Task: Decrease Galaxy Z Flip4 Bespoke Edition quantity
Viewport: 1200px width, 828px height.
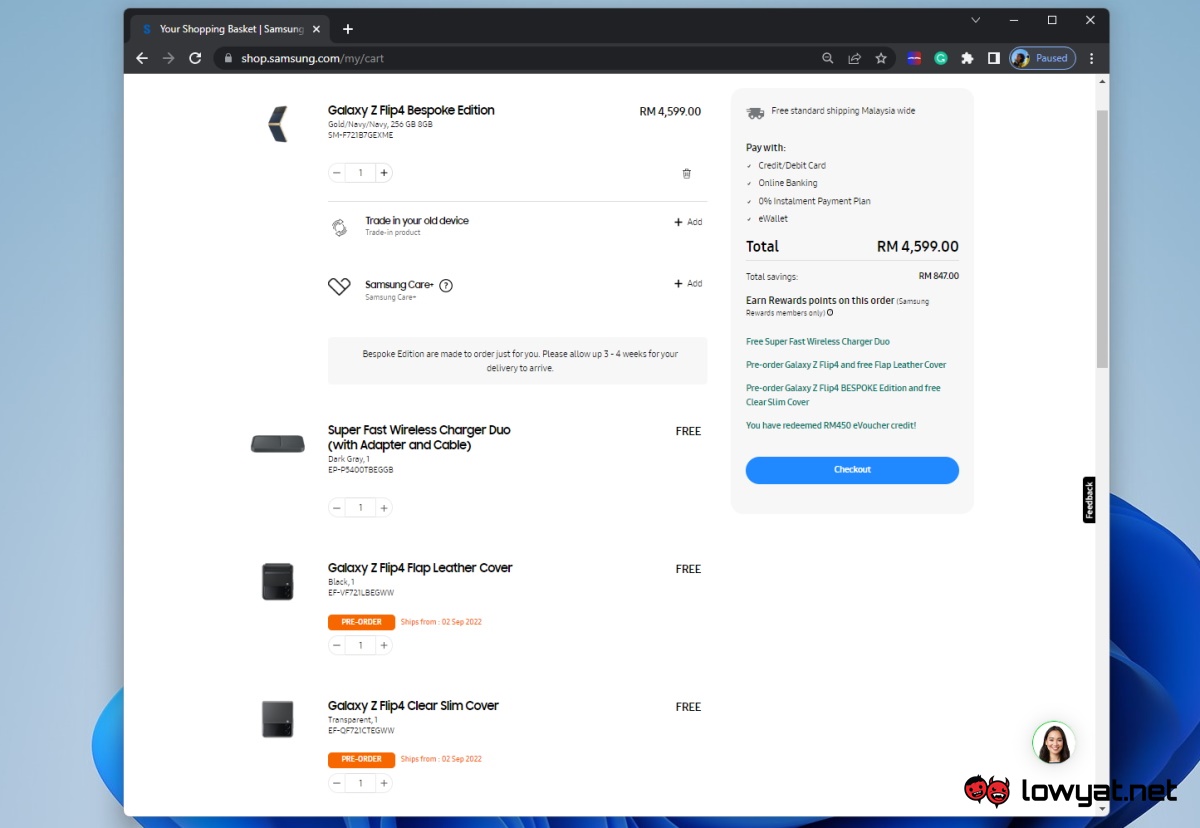Action: [x=337, y=173]
